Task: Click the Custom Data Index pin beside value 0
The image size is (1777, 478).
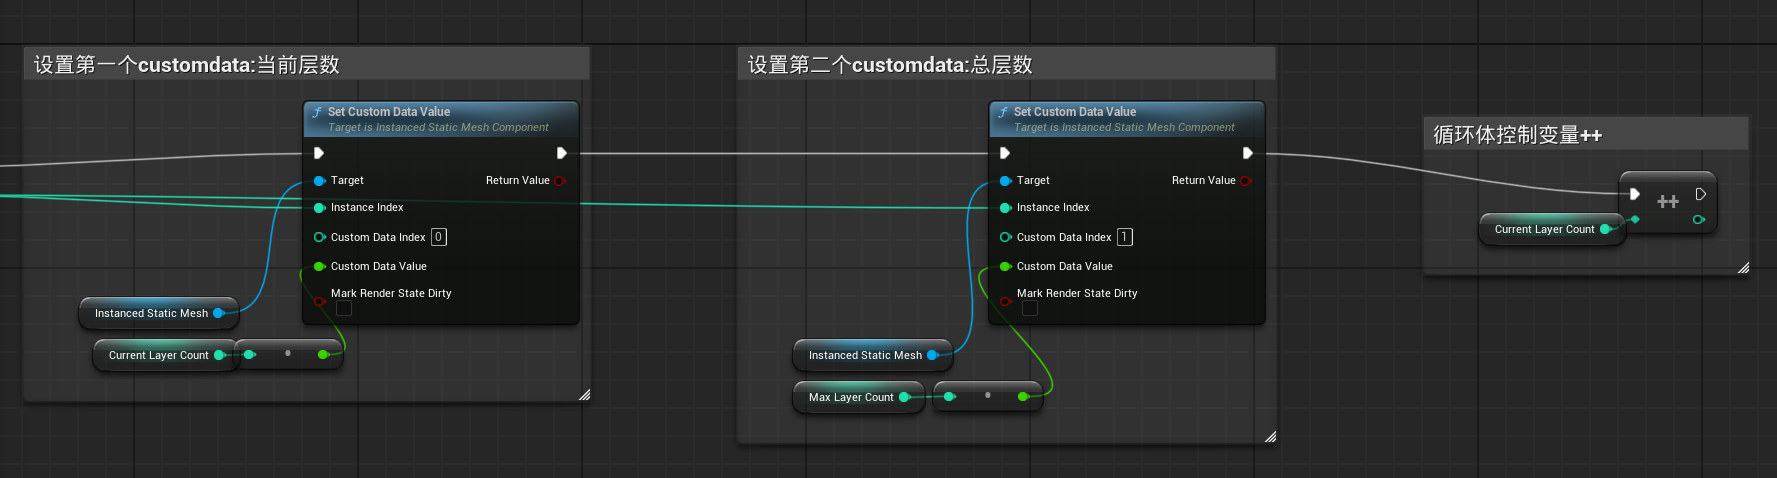Action: 320,237
